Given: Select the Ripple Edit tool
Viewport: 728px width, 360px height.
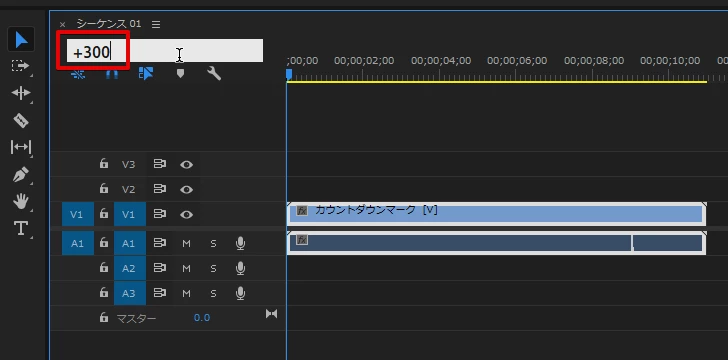Looking at the screenshot, I should (20, 93).
